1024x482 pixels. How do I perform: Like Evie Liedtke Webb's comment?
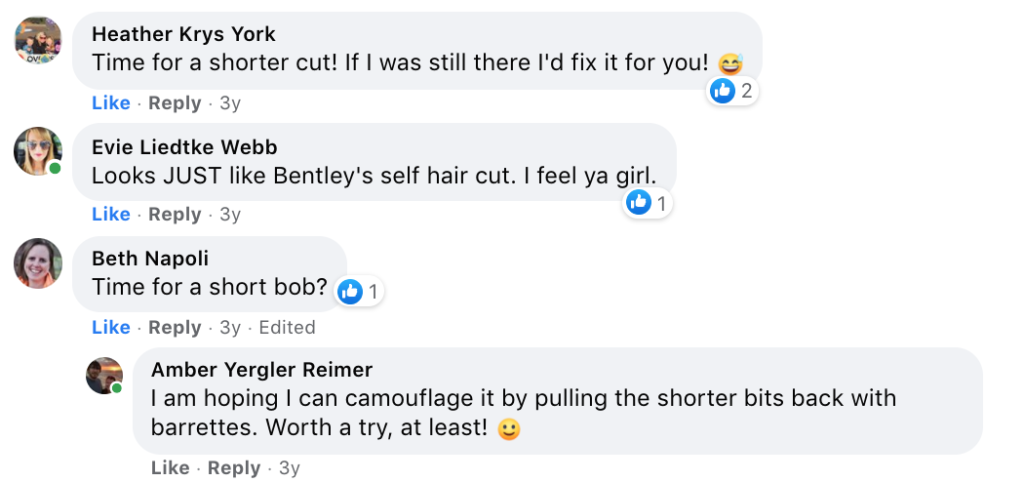click(x=111, y=214)
